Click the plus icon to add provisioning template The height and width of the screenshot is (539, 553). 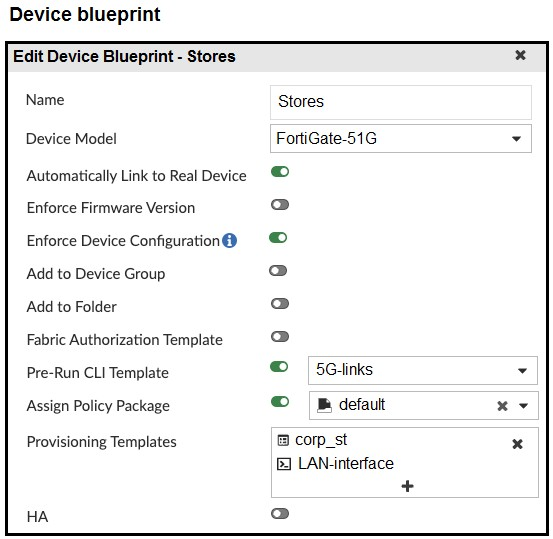(407, 486)
